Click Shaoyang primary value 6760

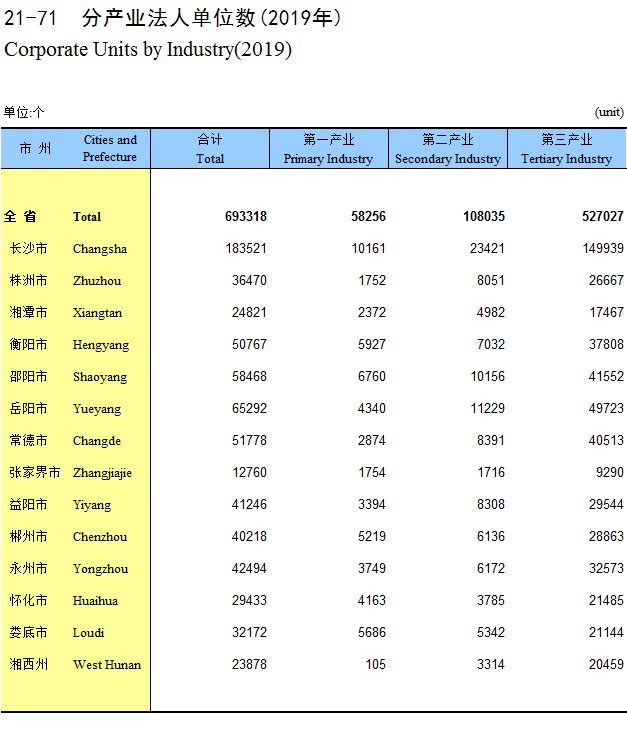(371, 377)
